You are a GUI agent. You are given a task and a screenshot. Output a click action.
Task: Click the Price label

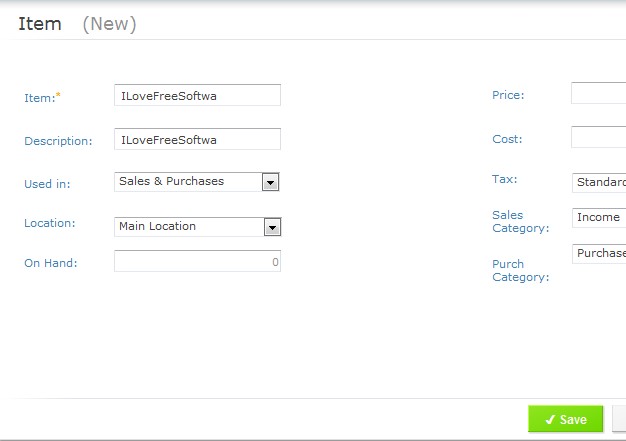[508, 95]
